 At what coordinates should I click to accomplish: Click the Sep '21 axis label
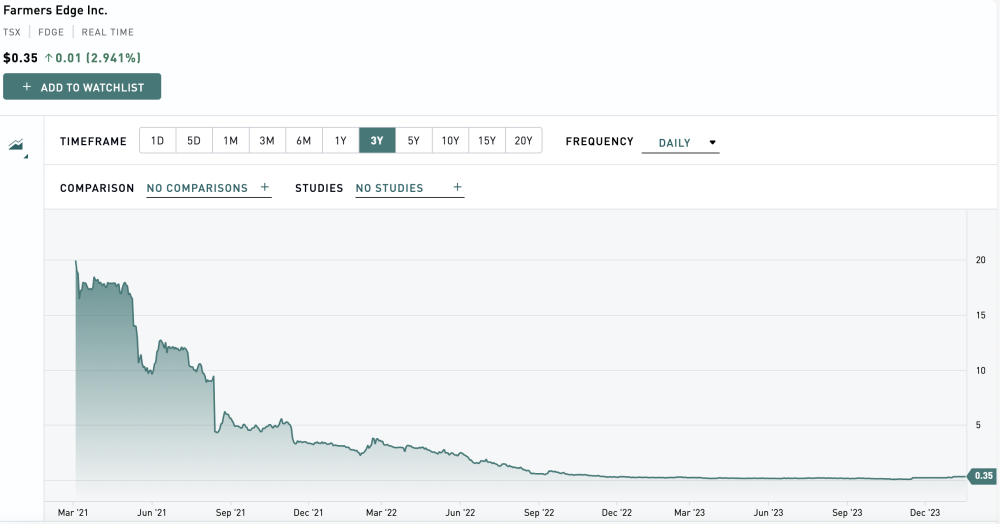pyautogui.click(x=230, y=513)
